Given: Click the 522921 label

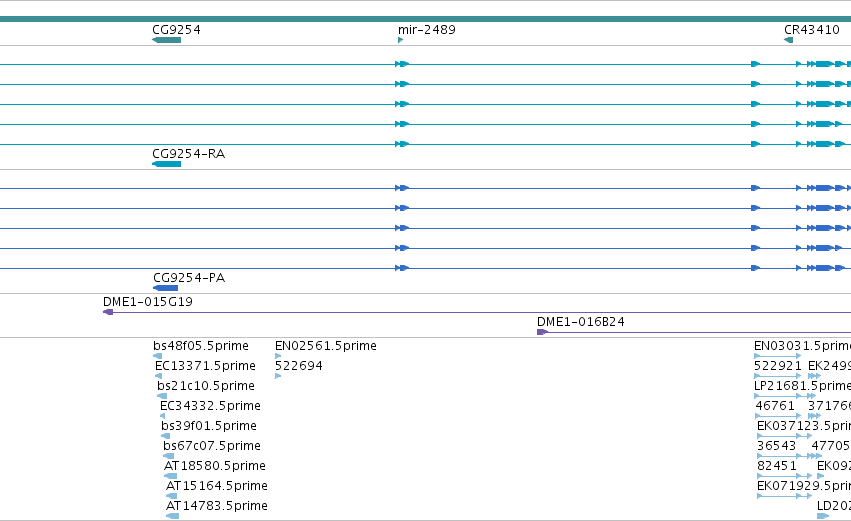Looking at the screenshot, I should (778, 366).
